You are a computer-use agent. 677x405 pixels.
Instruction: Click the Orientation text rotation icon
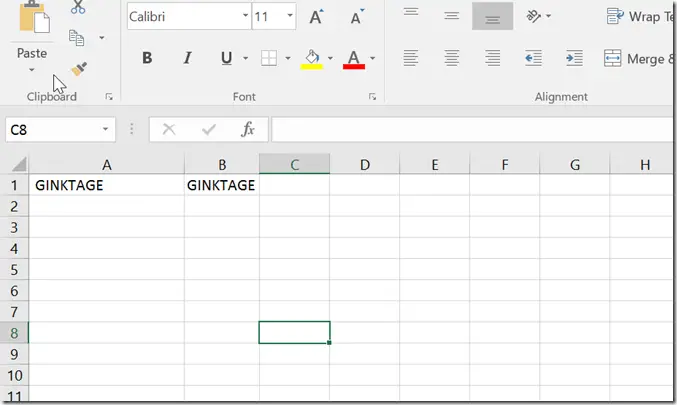click(534, 16)
